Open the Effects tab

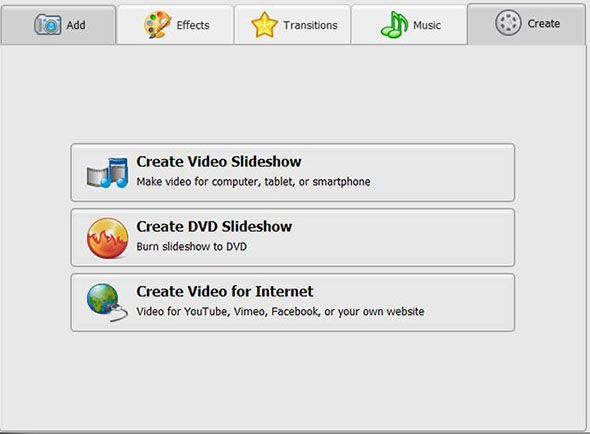(175, 25)
